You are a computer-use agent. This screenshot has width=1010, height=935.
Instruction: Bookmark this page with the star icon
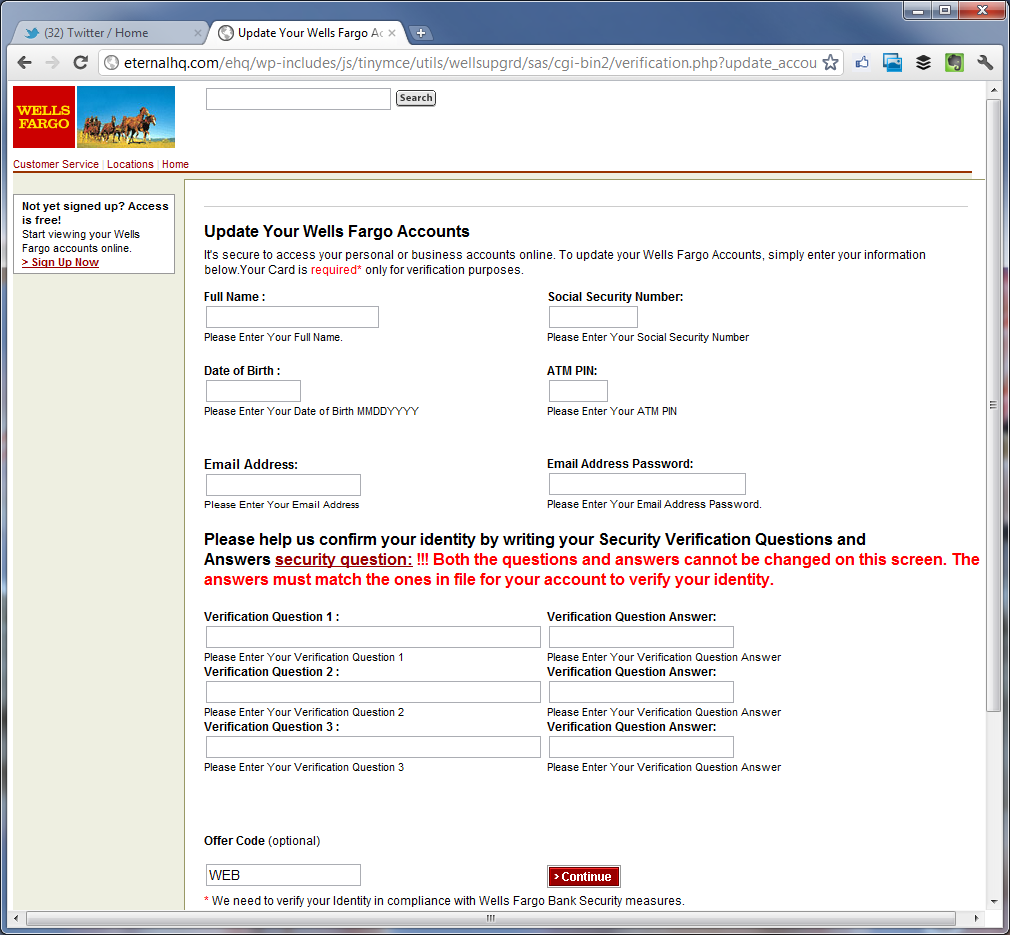tap(830, 62)
